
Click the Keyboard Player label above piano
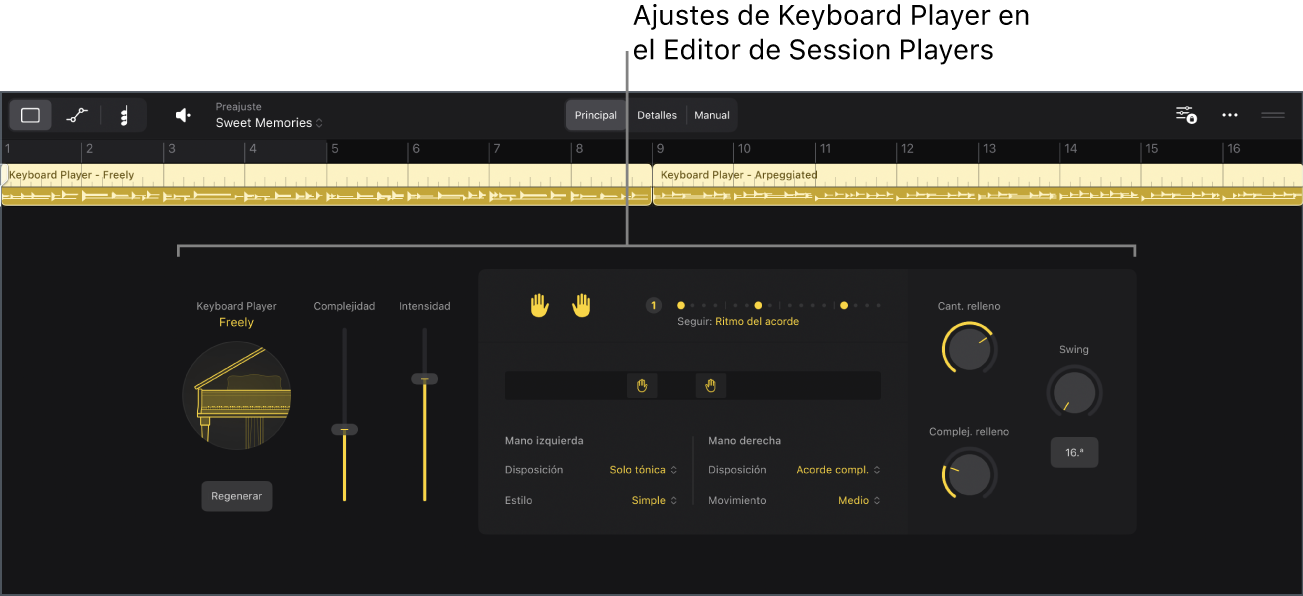click(237, 306)
